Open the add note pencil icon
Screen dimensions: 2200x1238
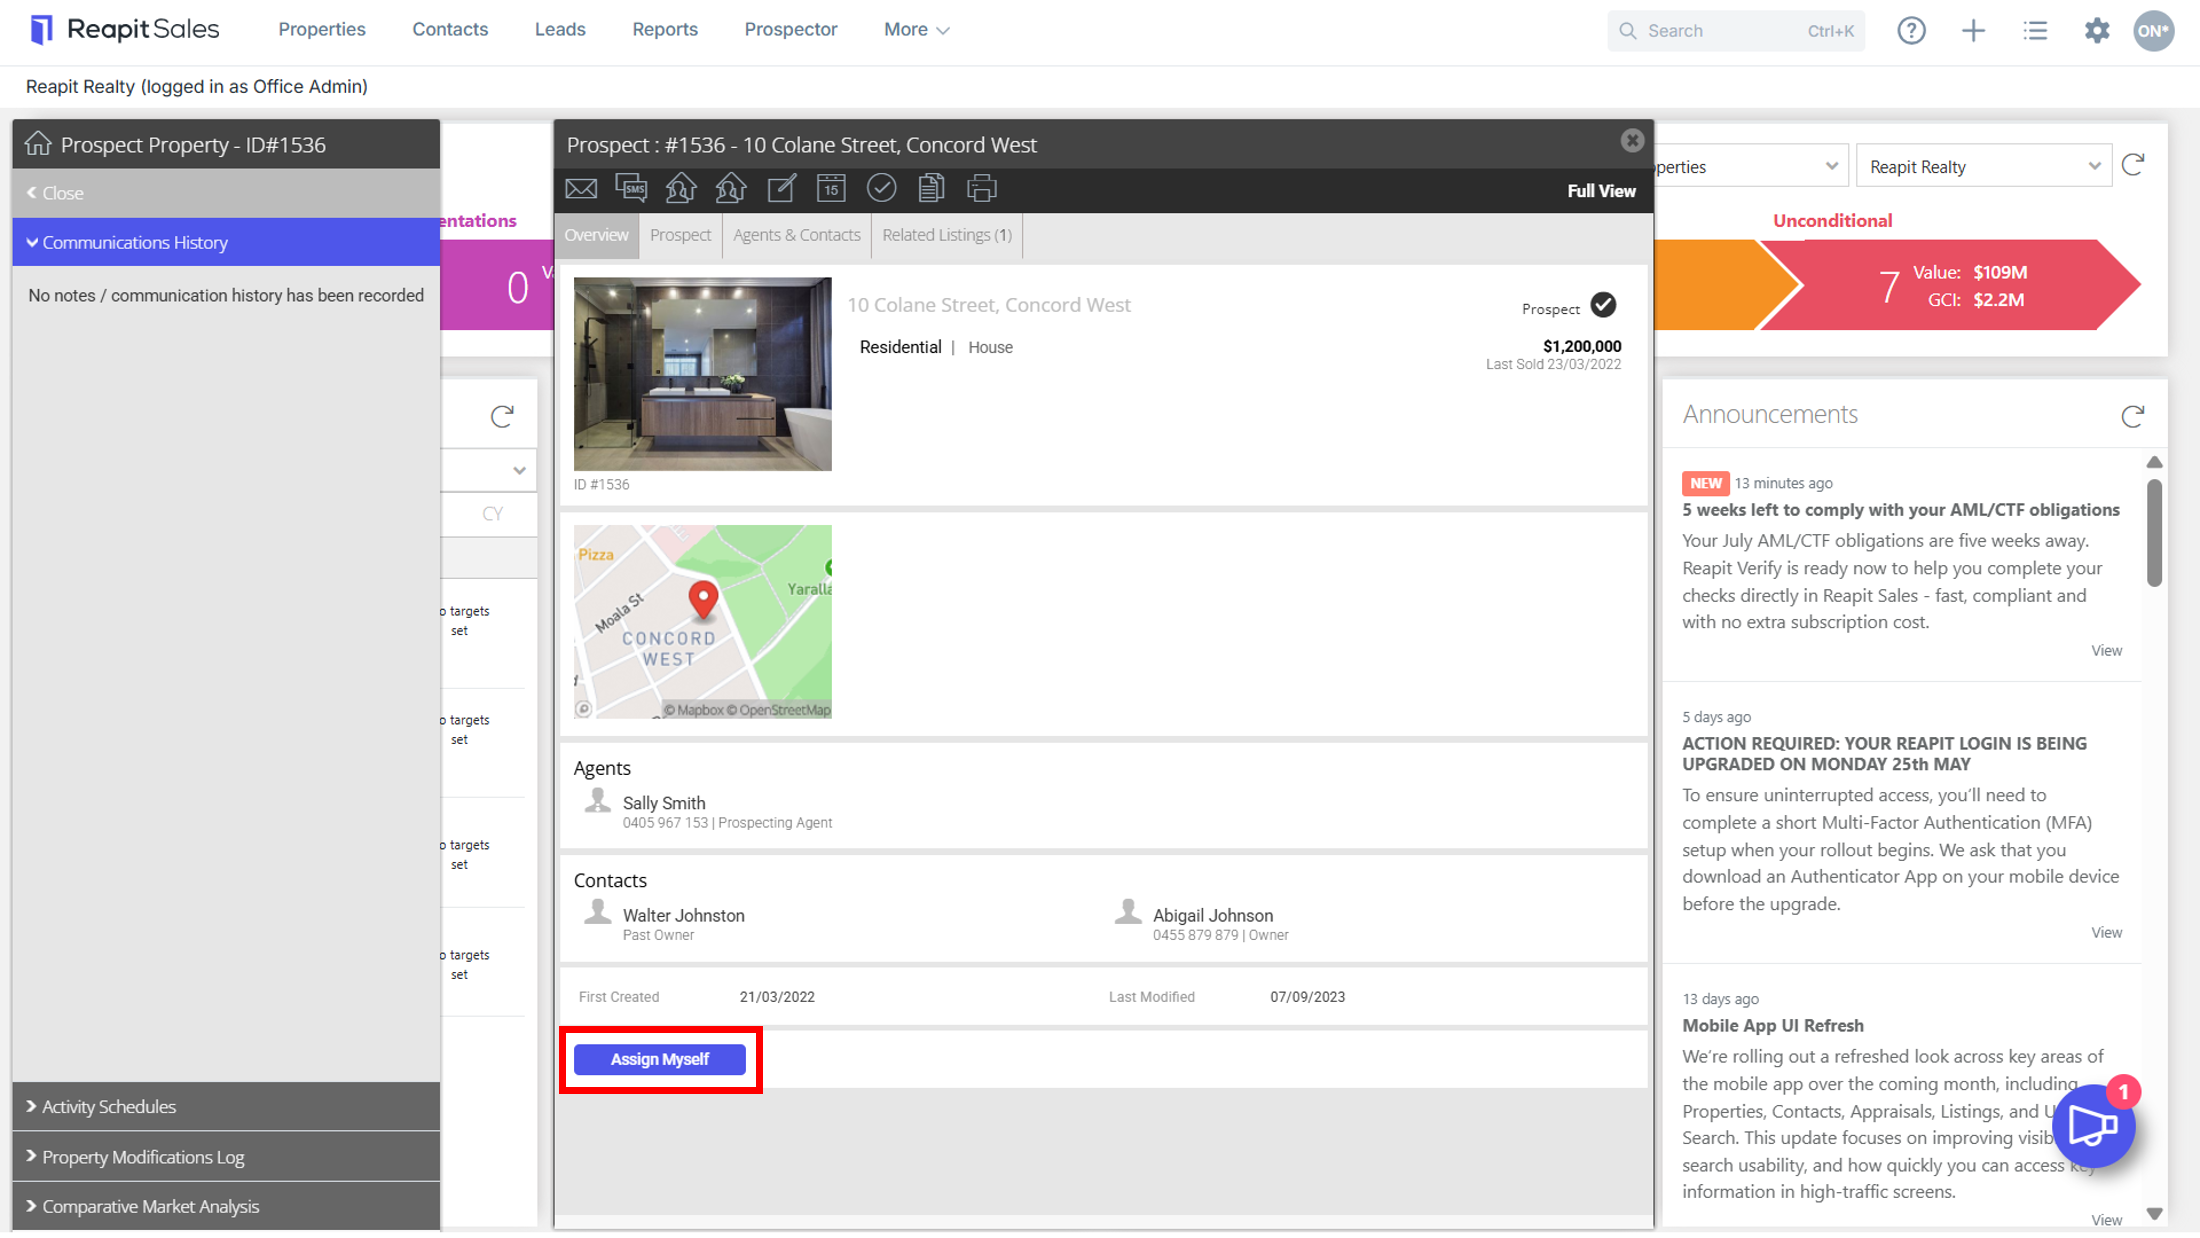(781, 188)
